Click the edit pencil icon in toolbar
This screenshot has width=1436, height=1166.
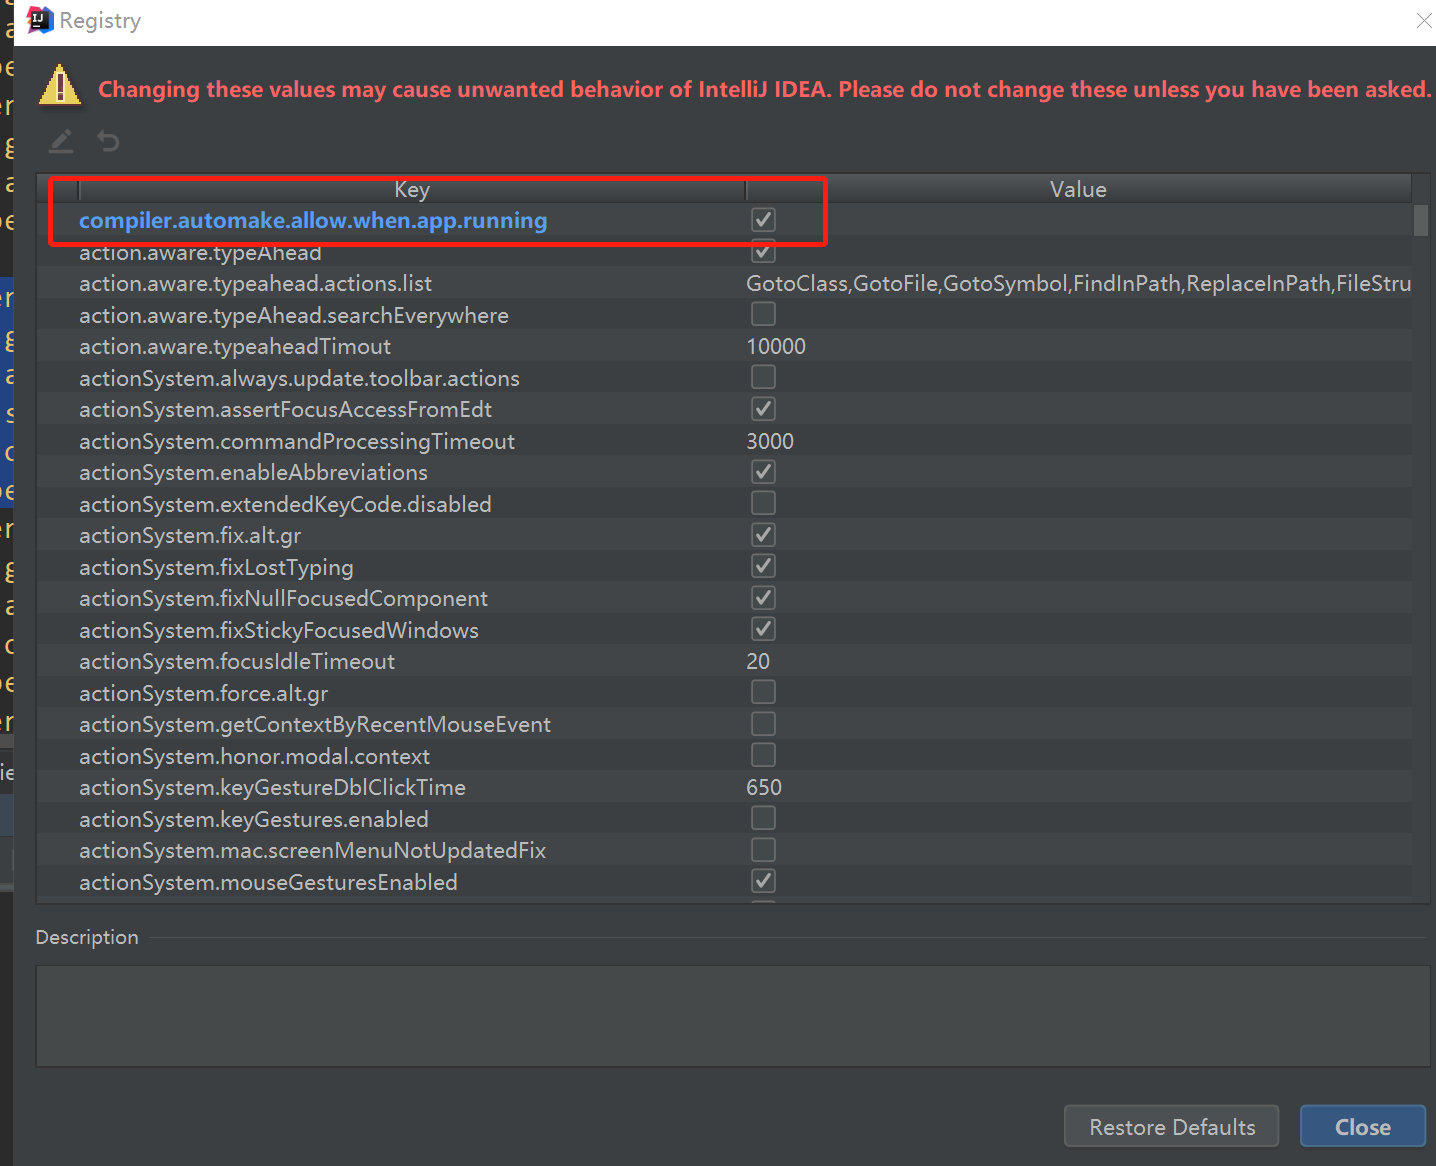61,142
